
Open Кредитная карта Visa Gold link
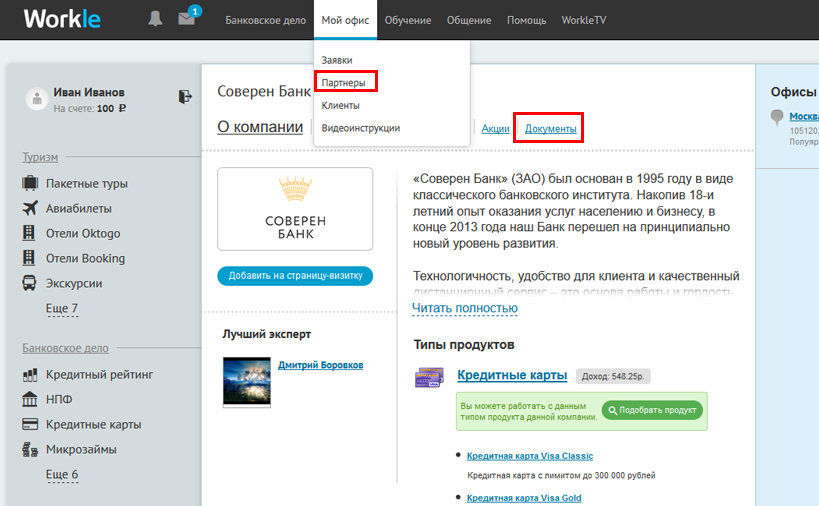524,498
